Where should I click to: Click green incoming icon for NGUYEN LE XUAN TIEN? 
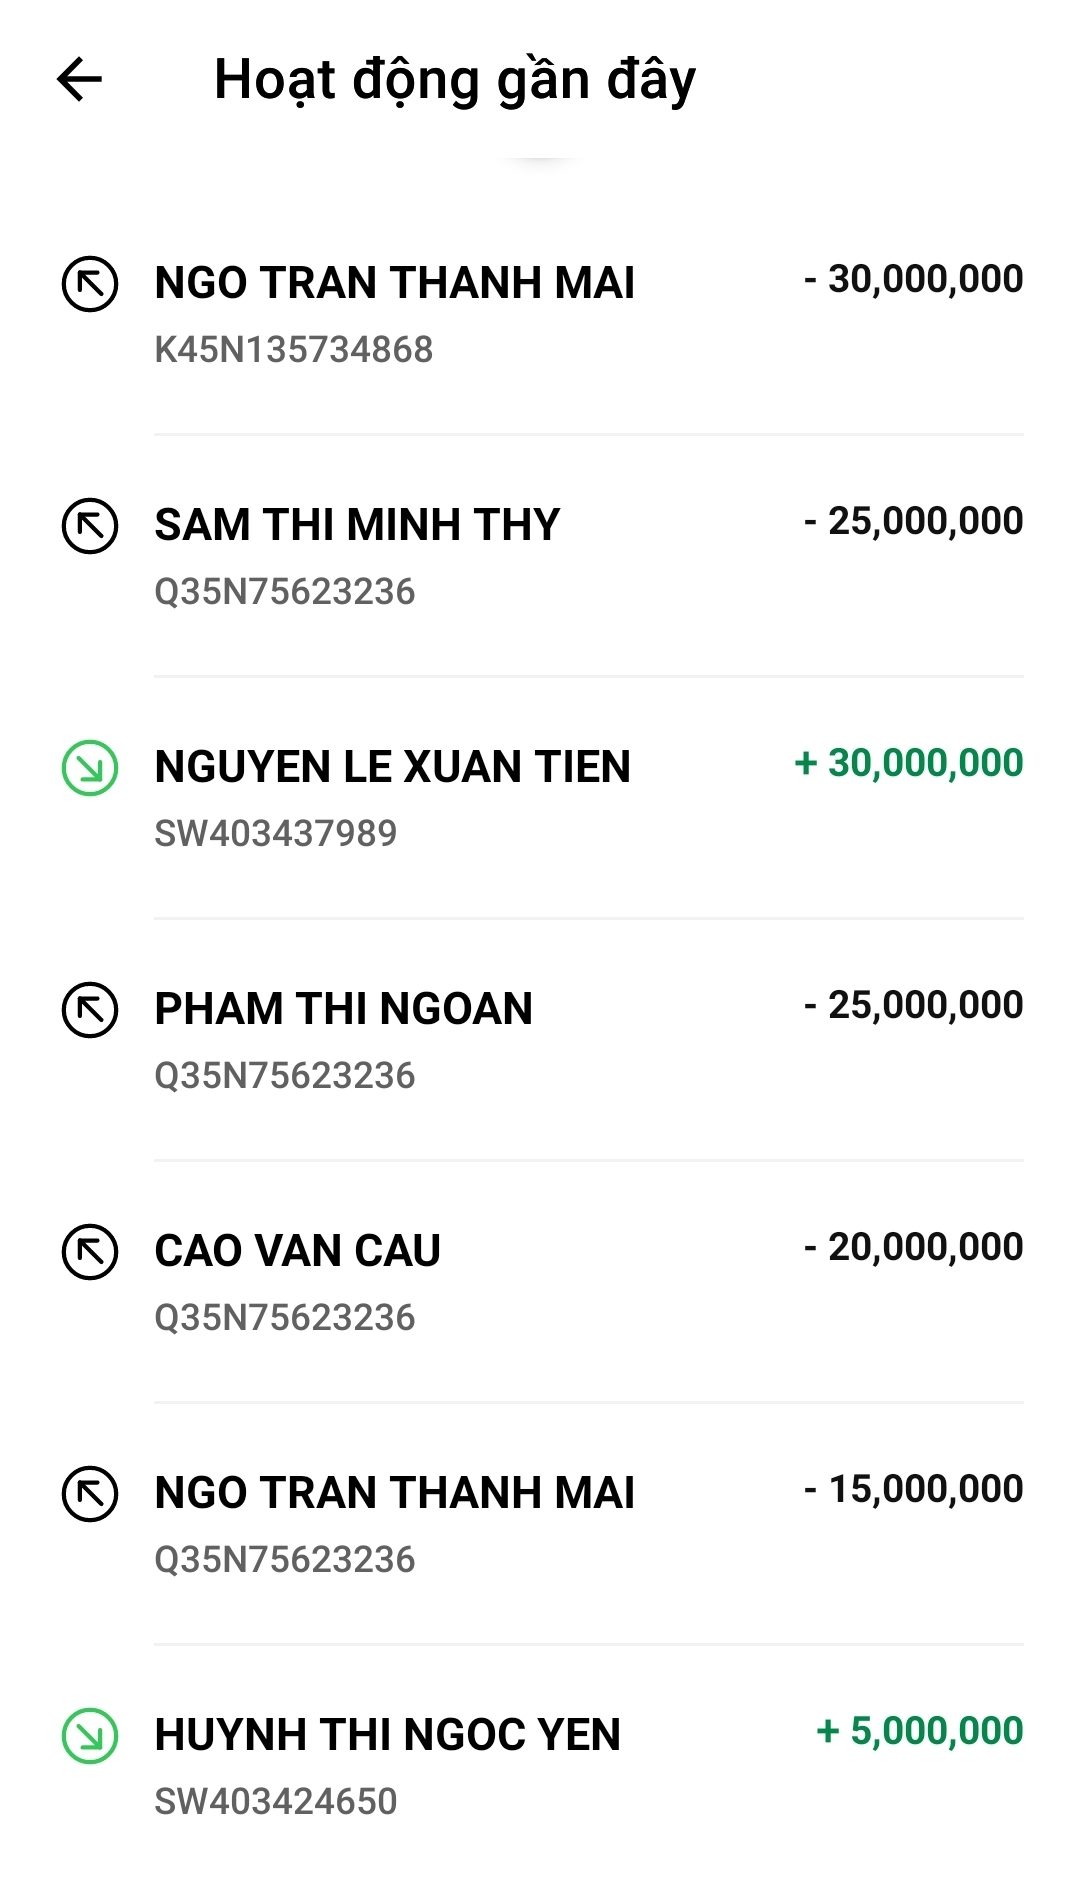tap(90, 768)
